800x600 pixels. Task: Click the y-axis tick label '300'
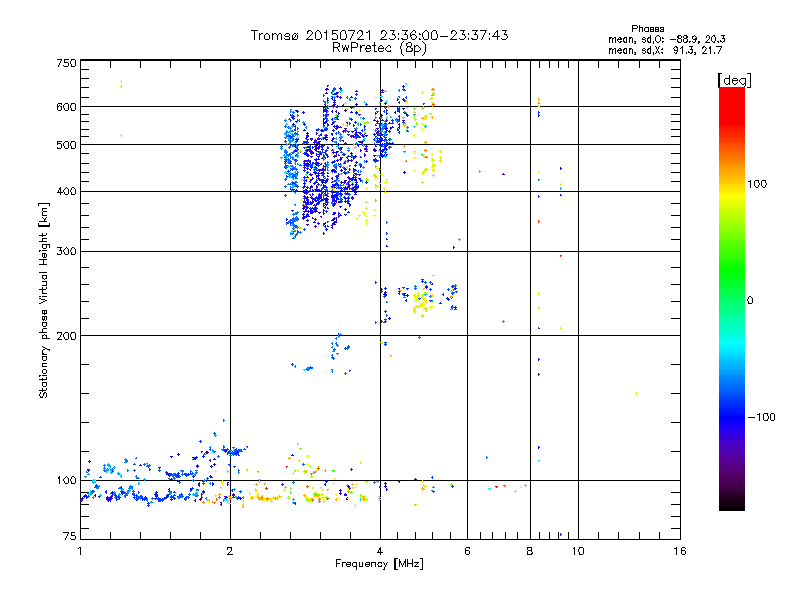[x=67, y=251]
